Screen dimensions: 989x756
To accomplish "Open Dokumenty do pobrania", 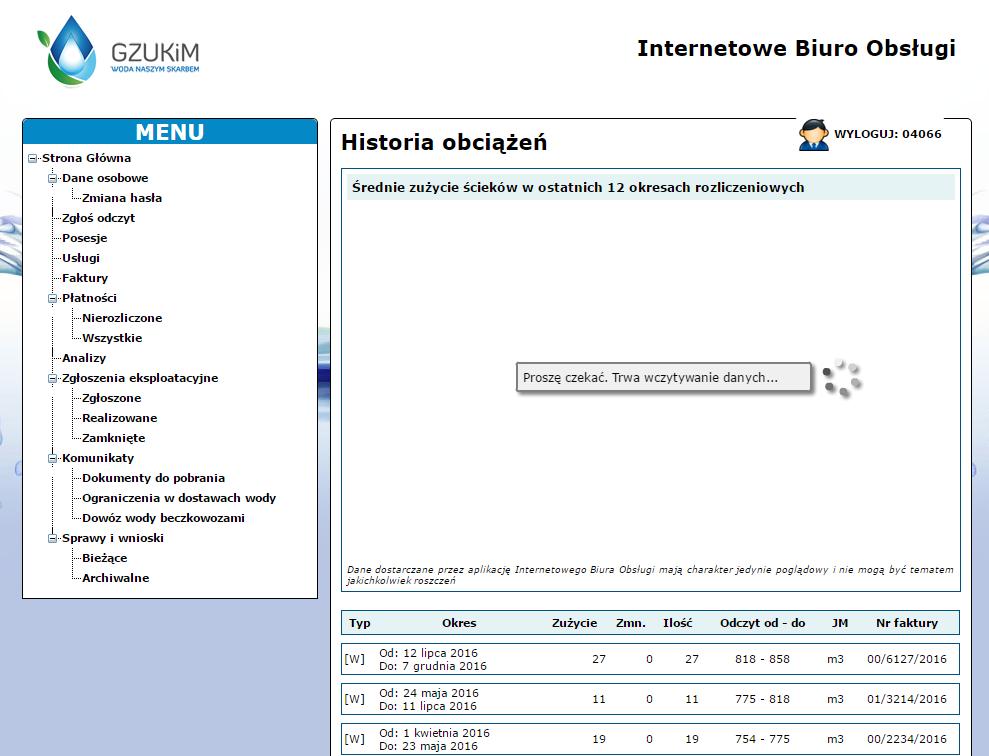I will click(x=153, y=479).
